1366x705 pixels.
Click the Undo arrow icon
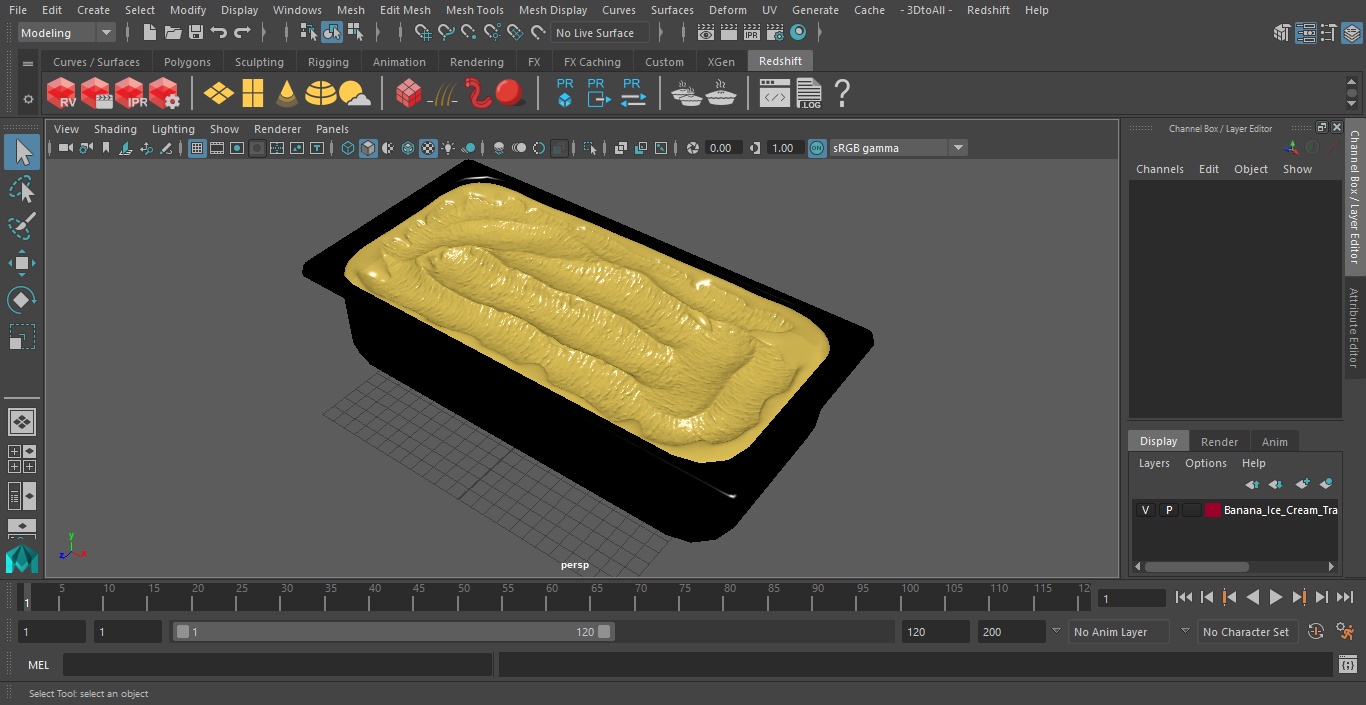[x=219, y=33]
